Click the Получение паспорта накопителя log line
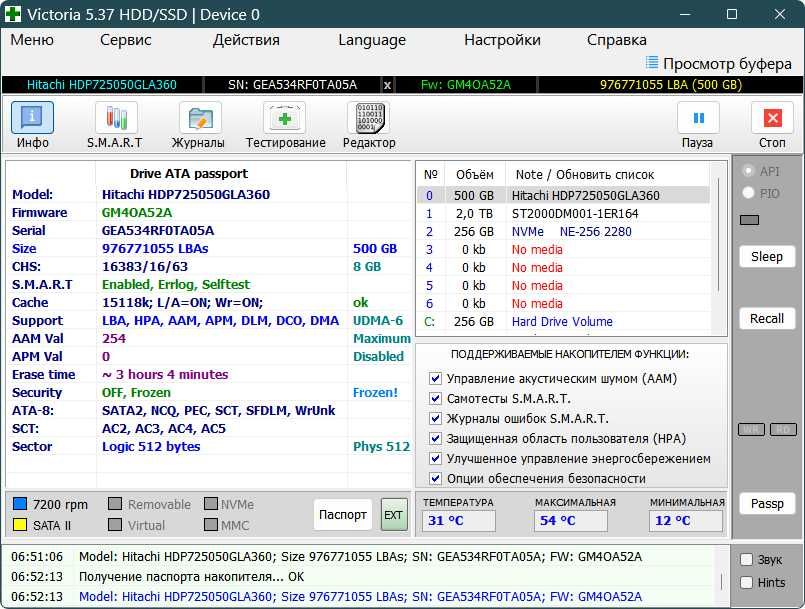 pyautogui.click(x=191, y=577)
